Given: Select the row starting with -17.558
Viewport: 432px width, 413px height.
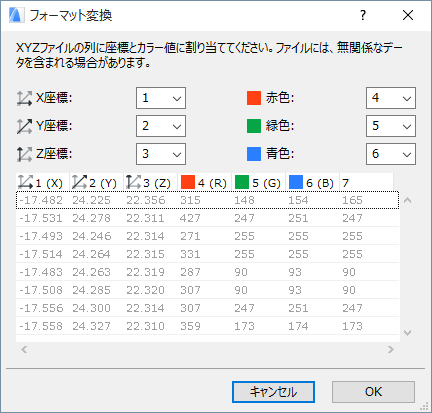Looking at the screenshot, I should tap(207, 326).
